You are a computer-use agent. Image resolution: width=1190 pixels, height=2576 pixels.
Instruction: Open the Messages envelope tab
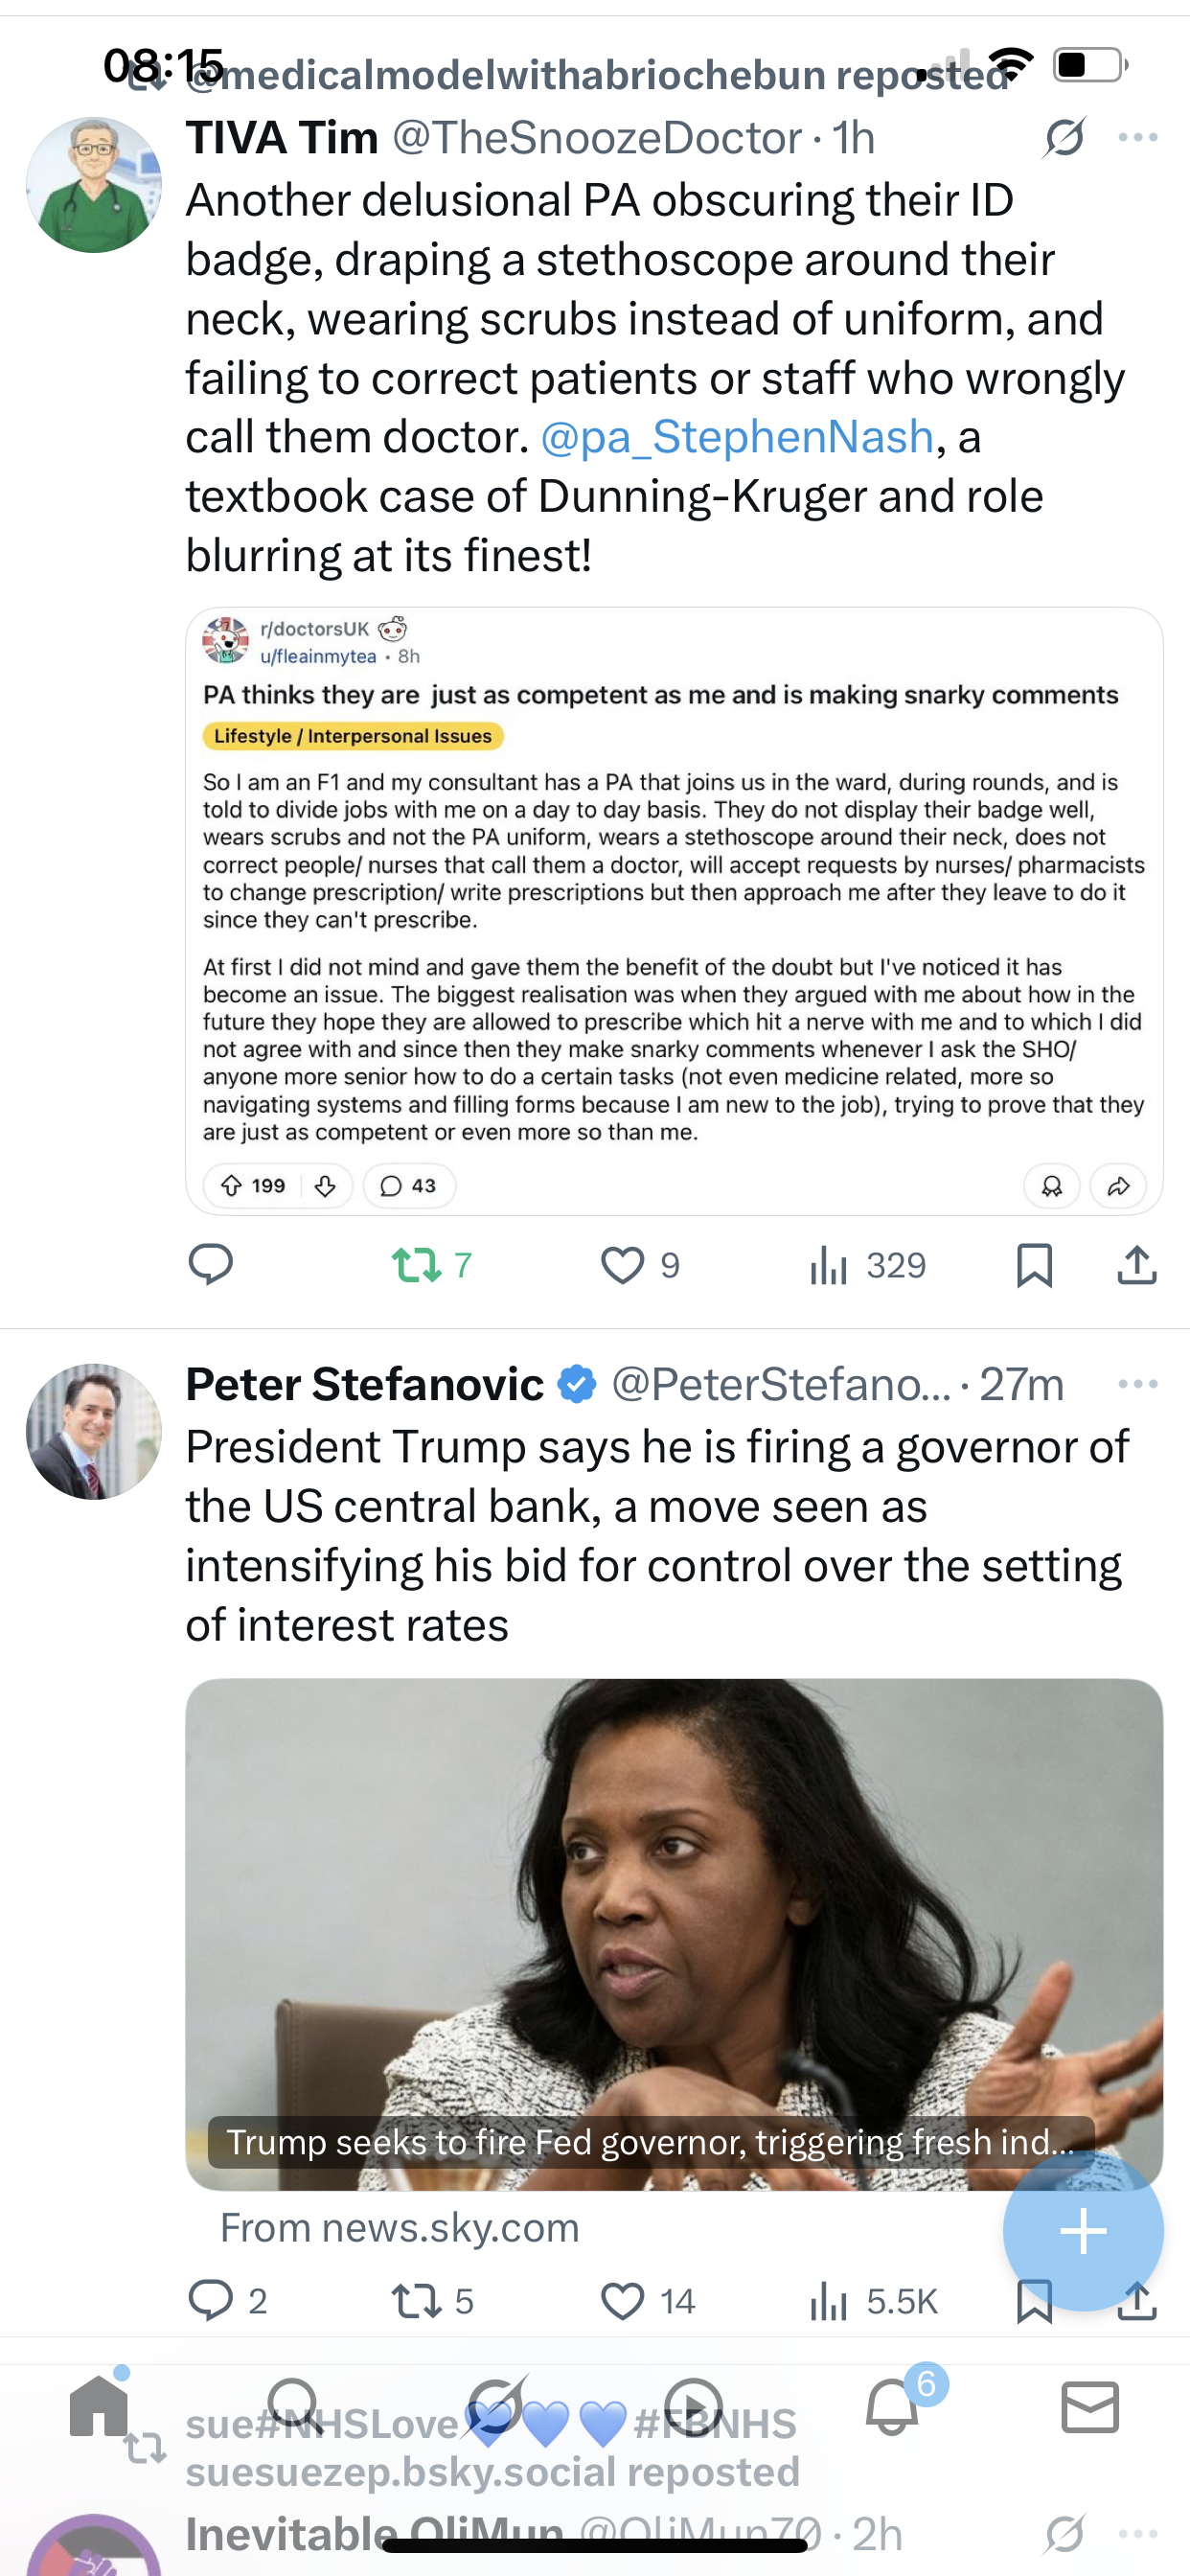pyautogui.click(x=1089, y=2407)
